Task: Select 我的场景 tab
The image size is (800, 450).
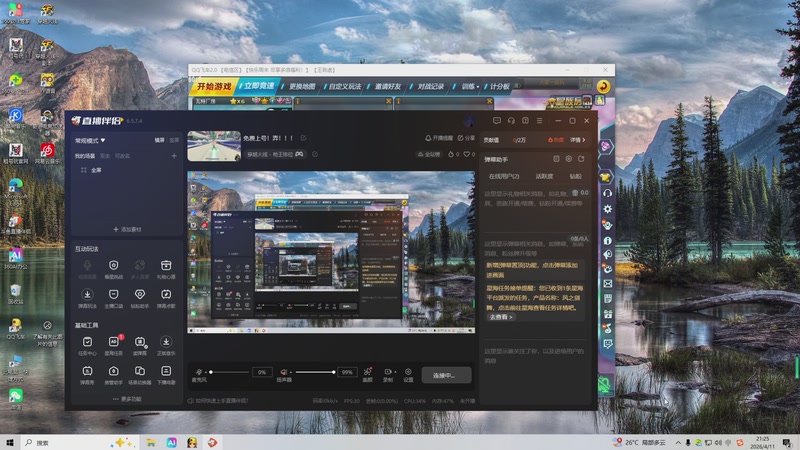Action: pos(85,156)
